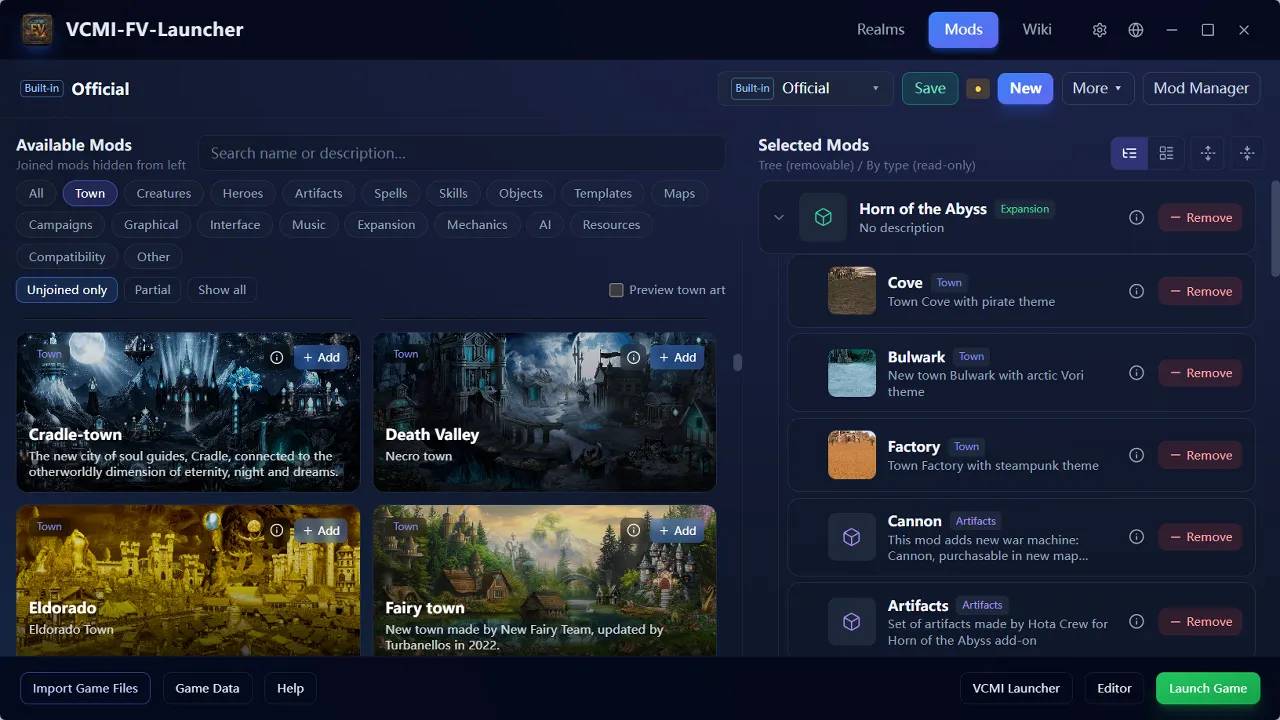Open the Mod Manager
Viewport: 1280px width, 720px height.
(x=1201, y=88)
